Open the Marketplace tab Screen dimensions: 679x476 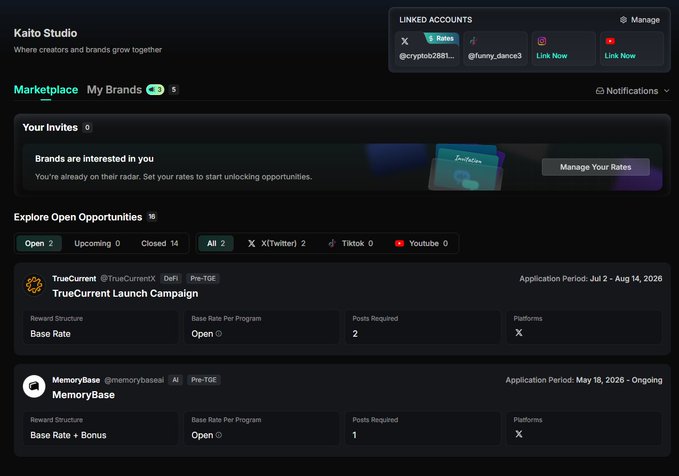click(46, 90)
